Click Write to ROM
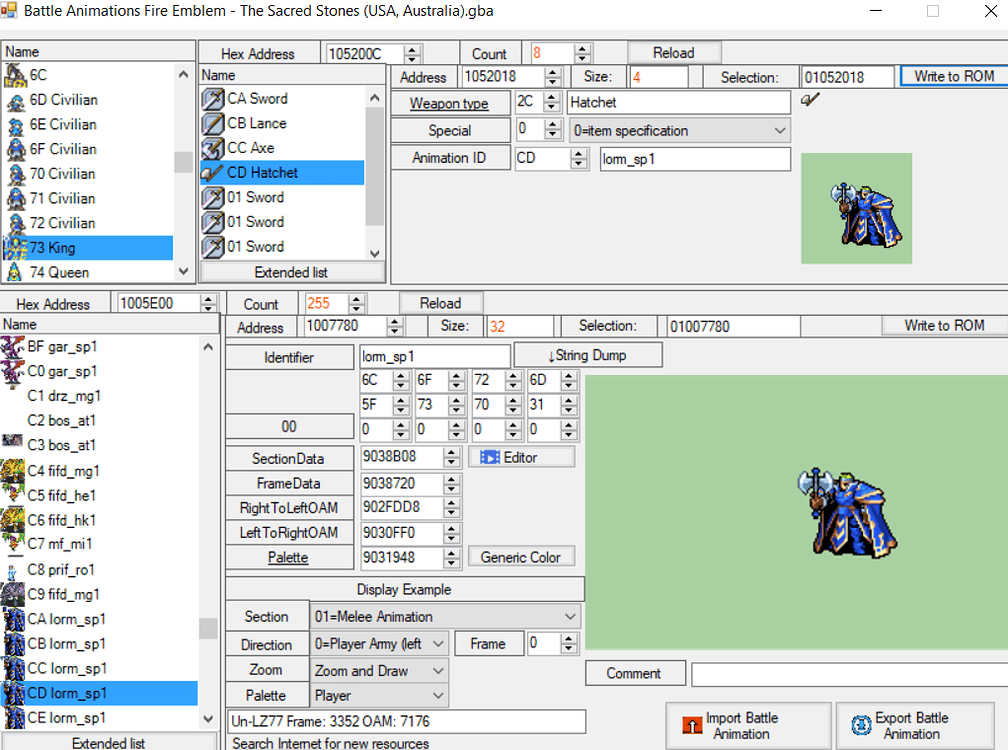Screen dimensions: 1008x750 pyautogui.click(x=955, y=76)
